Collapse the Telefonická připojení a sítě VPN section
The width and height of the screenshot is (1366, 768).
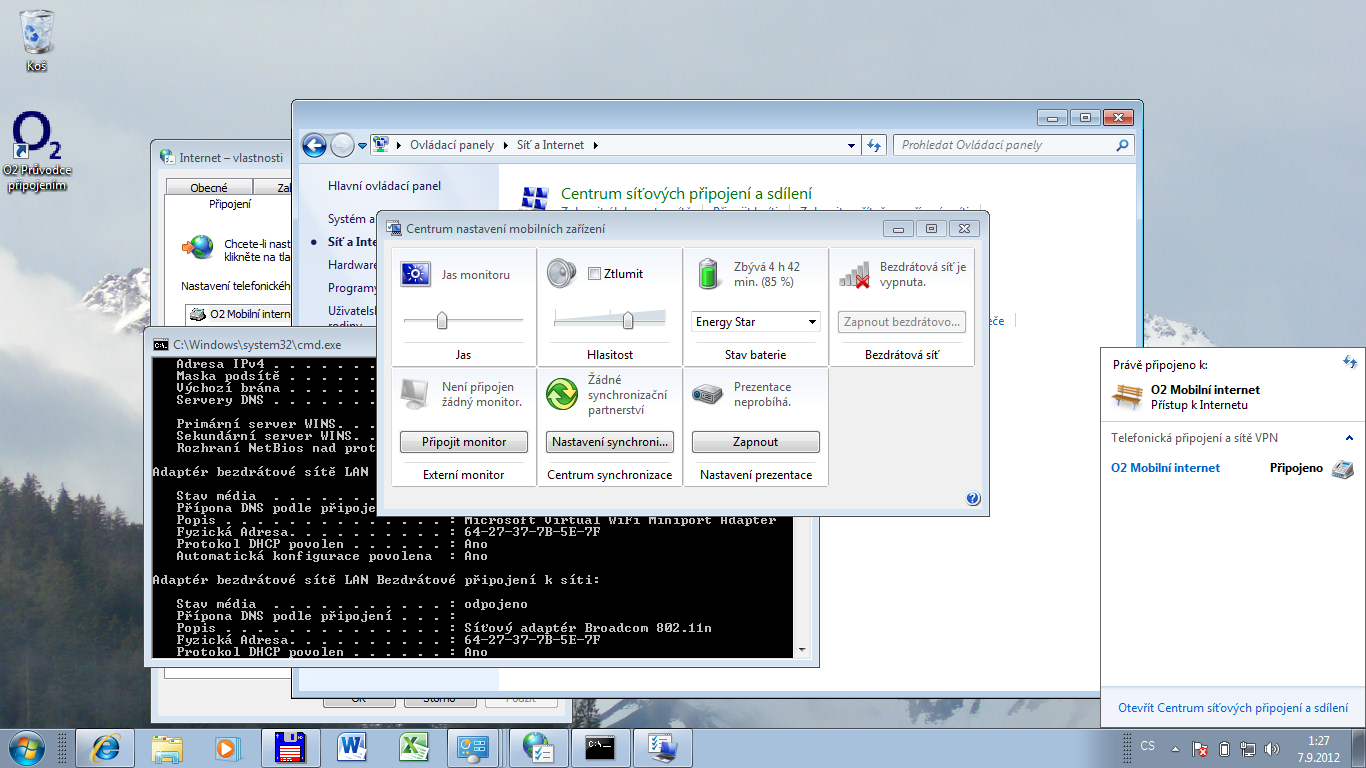point(1348,438)
